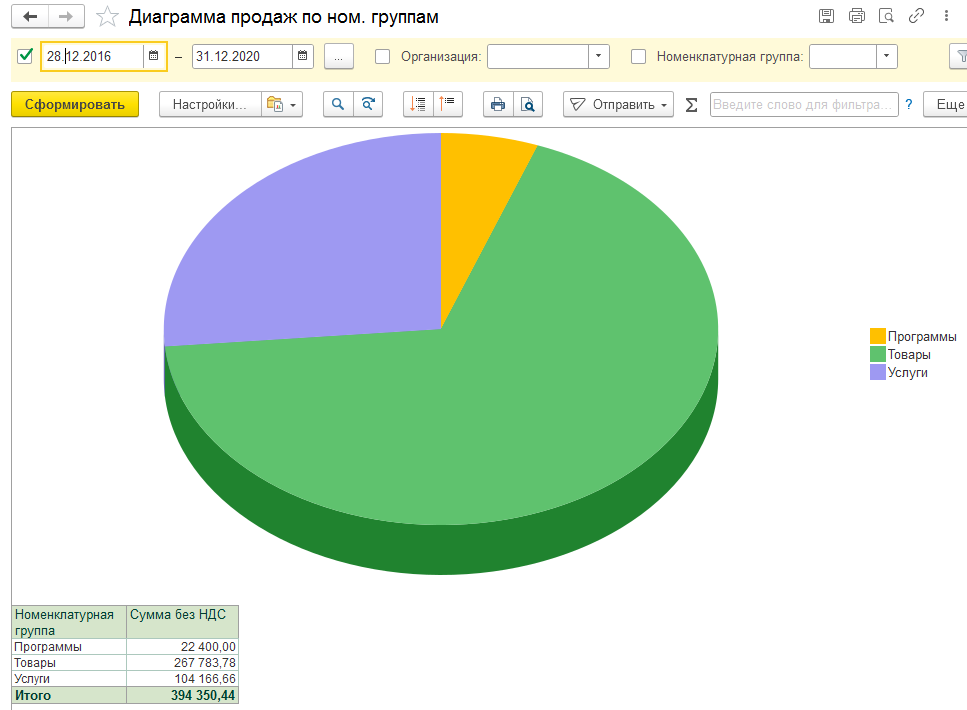967x710 pixels.
Task: Open calendar for the end date field
Action: click(302, 56)
